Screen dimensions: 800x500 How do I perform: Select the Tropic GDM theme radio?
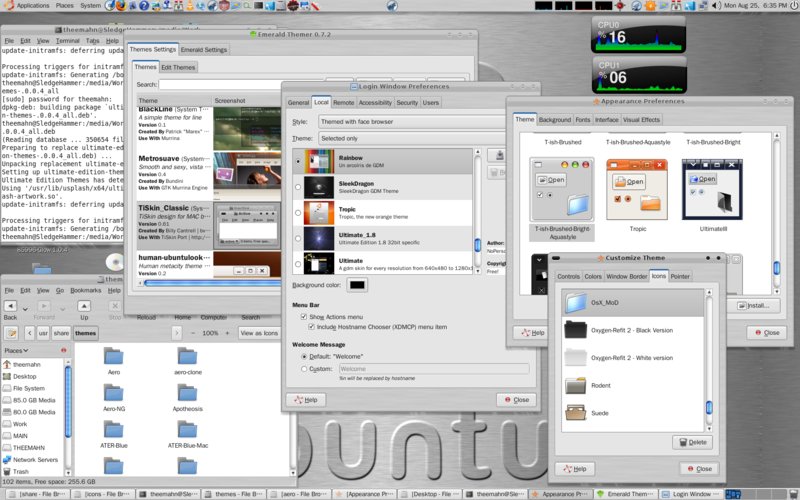(x=298, y=213)
